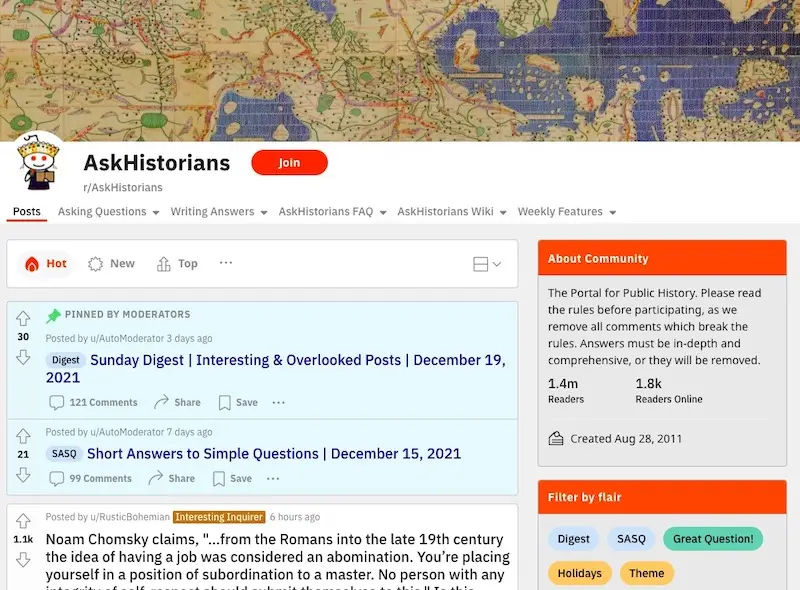Change the post layout view dropdown
Viewport: 800px width, 590px height.
pyautogui.click(x=487, y=264)
